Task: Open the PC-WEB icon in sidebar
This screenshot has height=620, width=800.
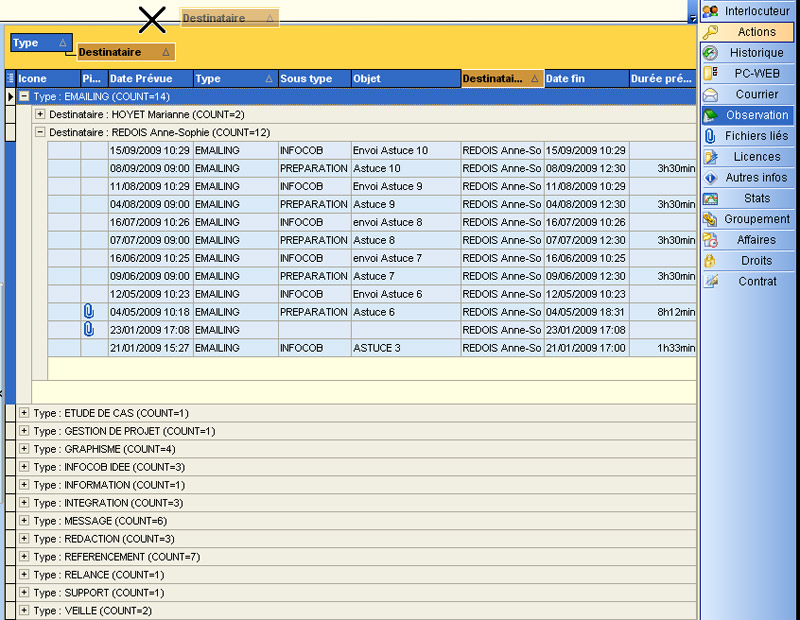Action: point(711,73)
